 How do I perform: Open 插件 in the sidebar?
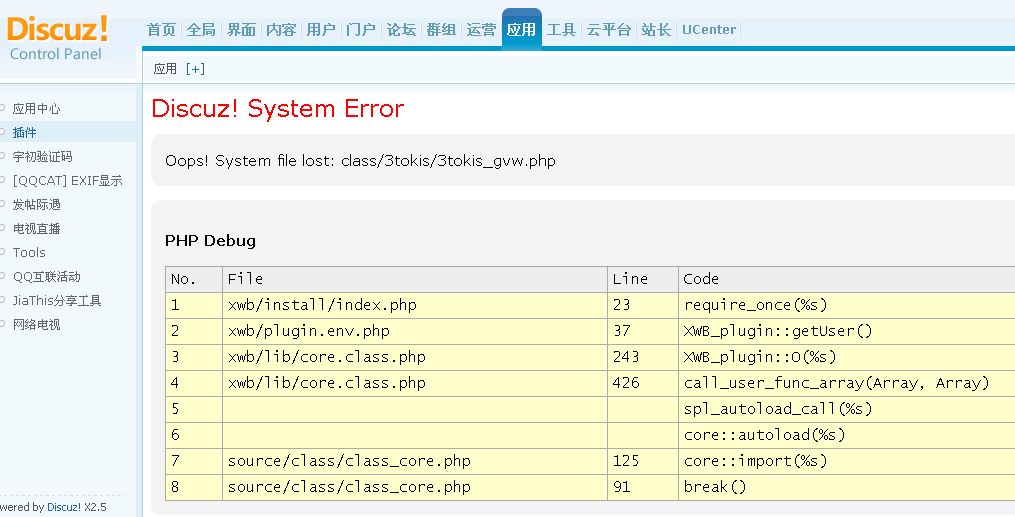click(x=25, y=133)
